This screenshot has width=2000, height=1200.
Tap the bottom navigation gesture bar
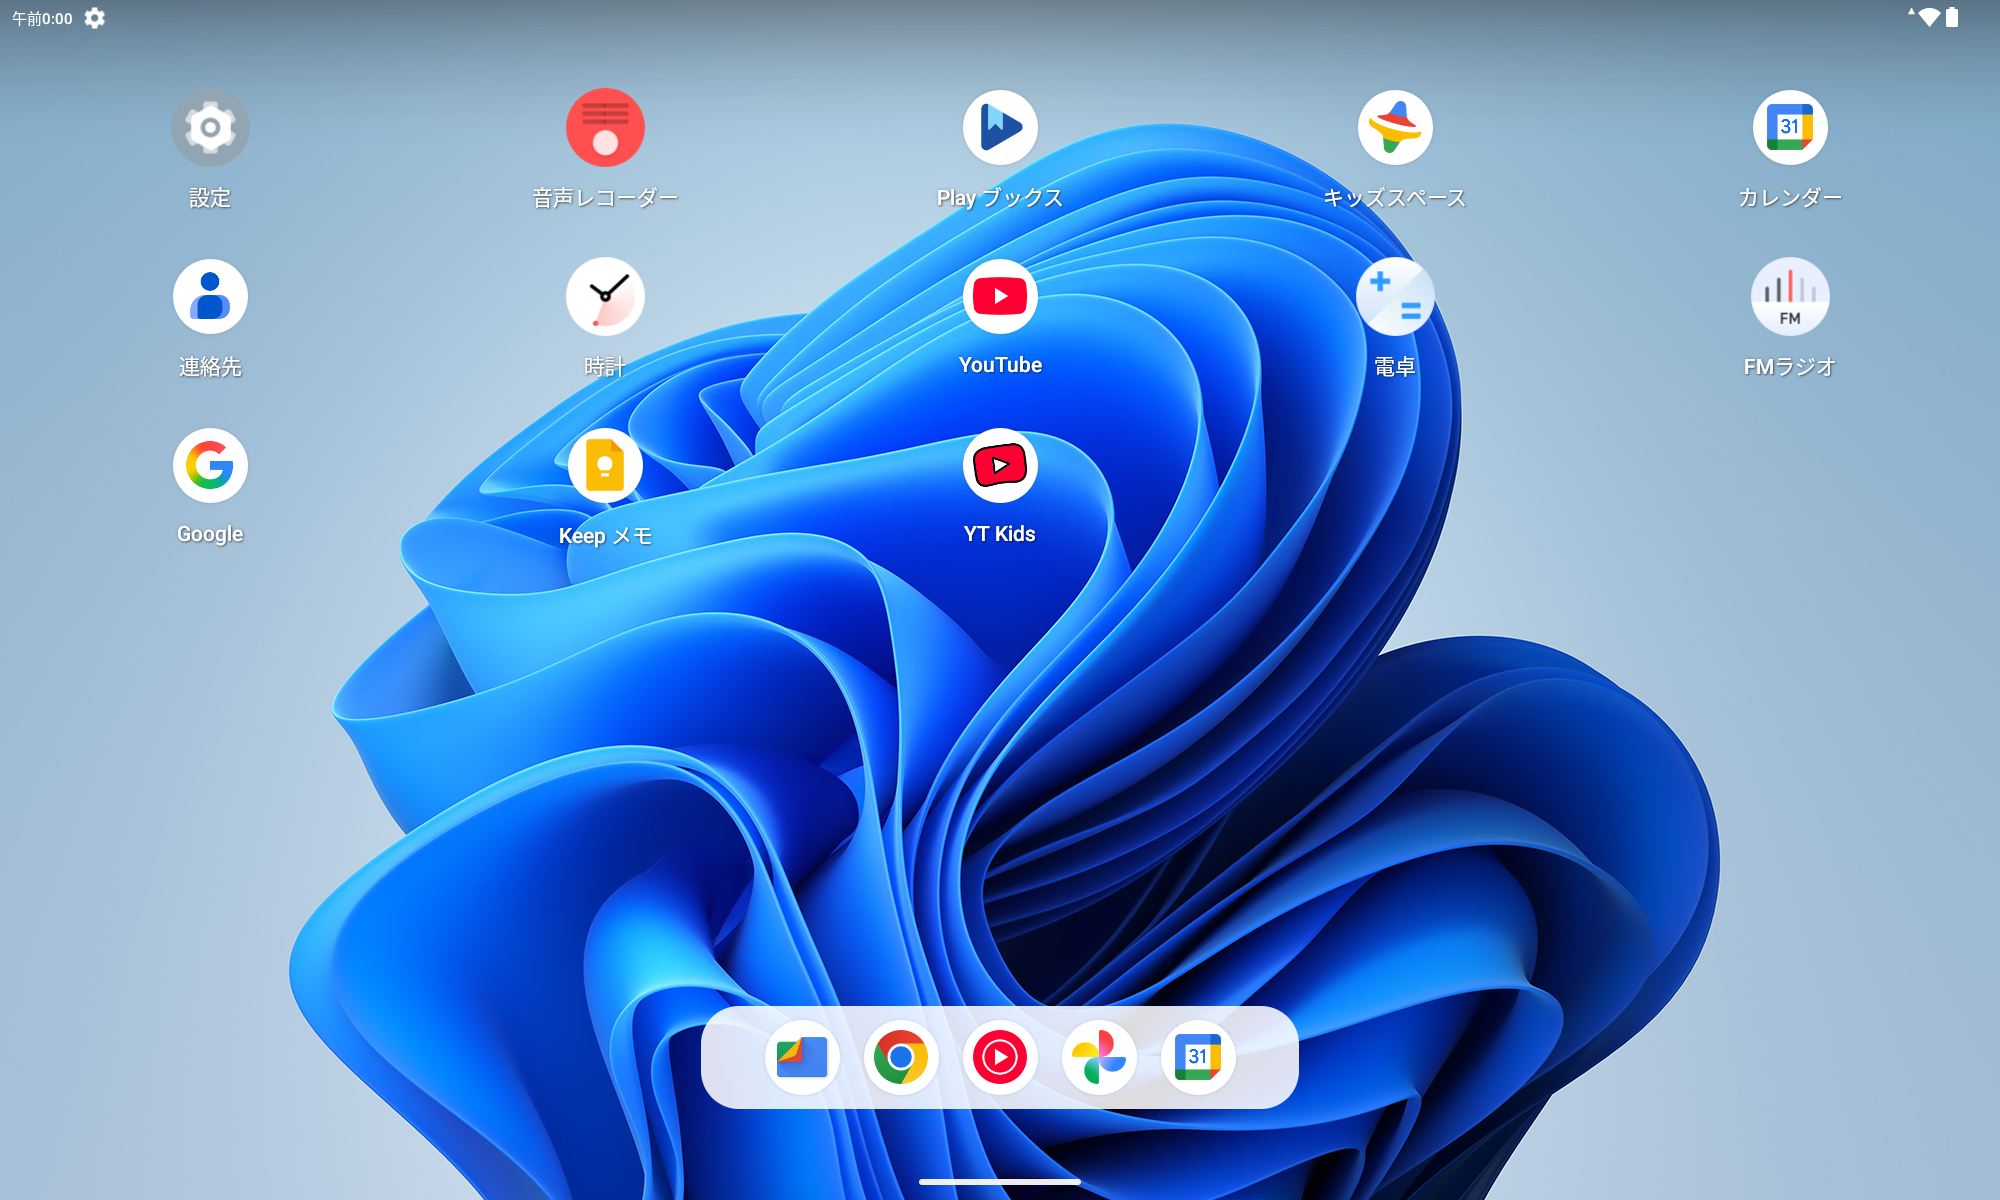click(1000, 1182)
